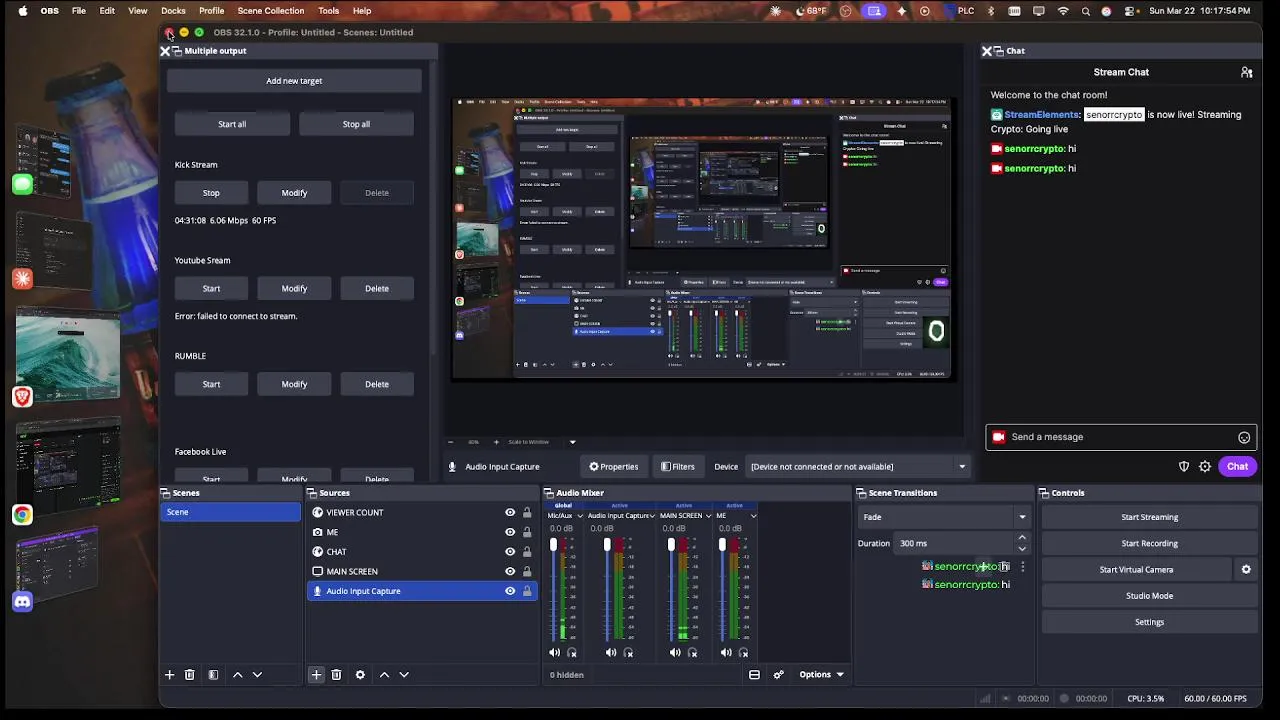Move source down in Sources dock
This screenshot has width=1280, height=720.
tap(404, 675)
